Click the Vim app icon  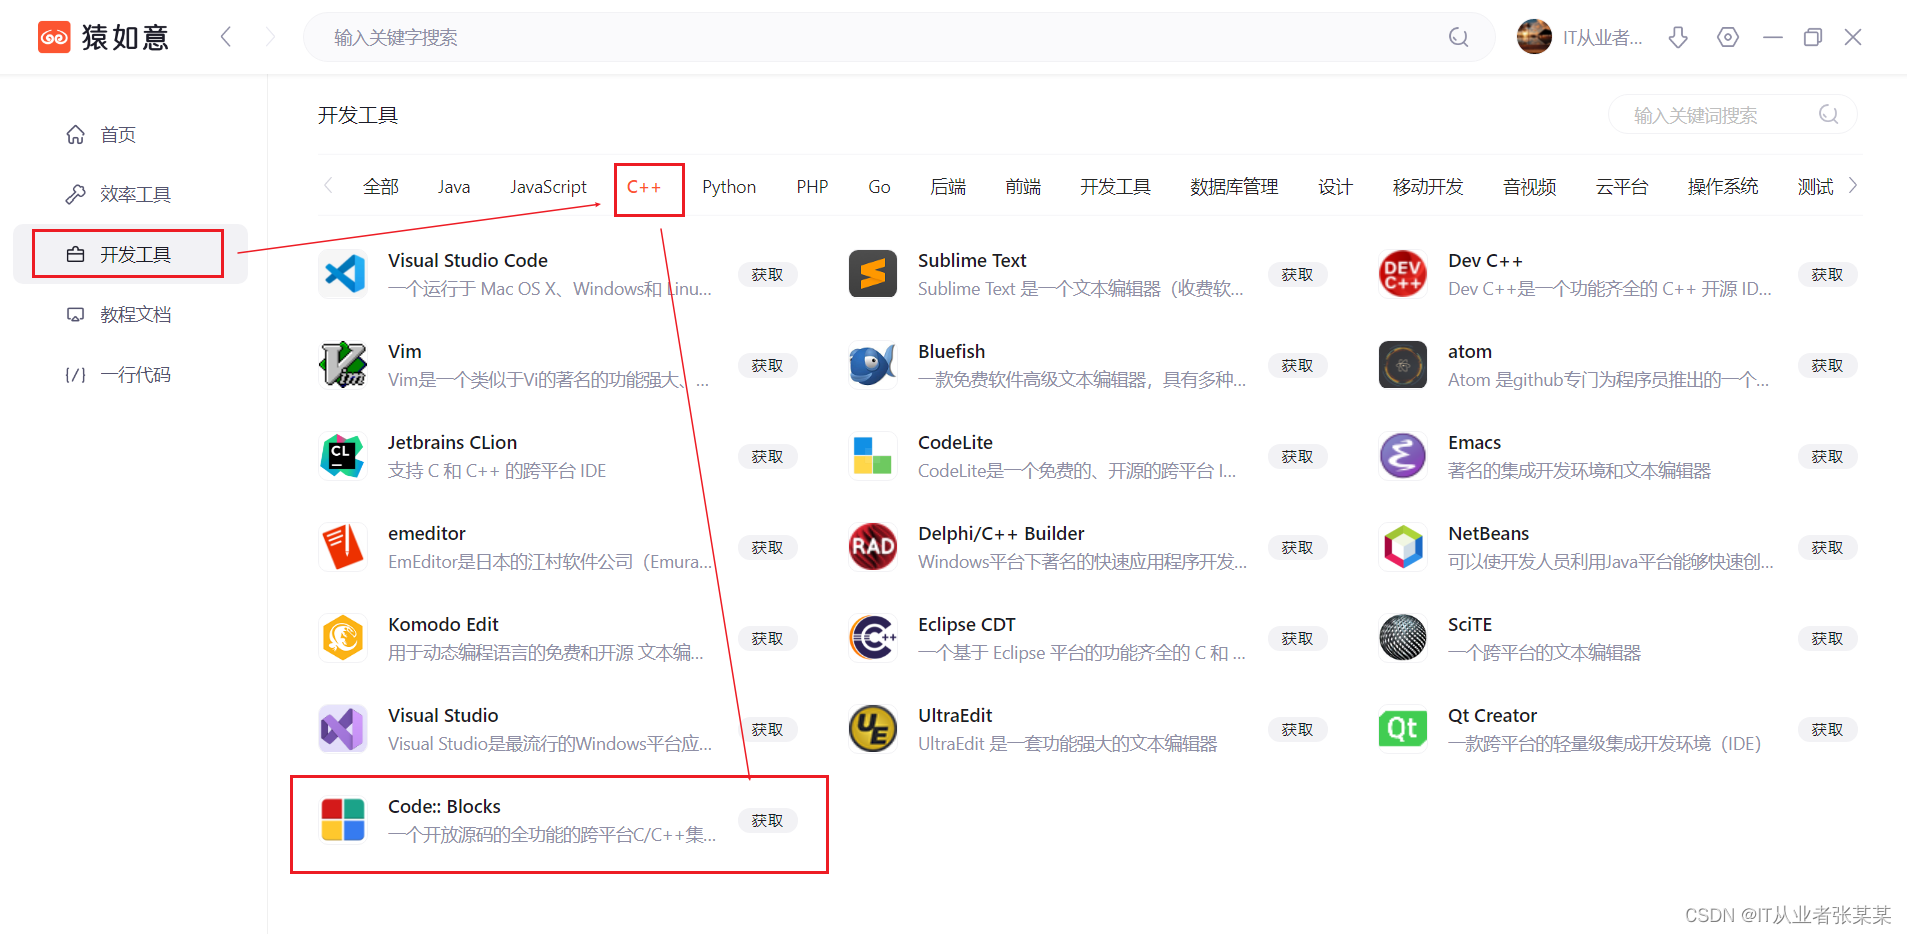(343, 365)
